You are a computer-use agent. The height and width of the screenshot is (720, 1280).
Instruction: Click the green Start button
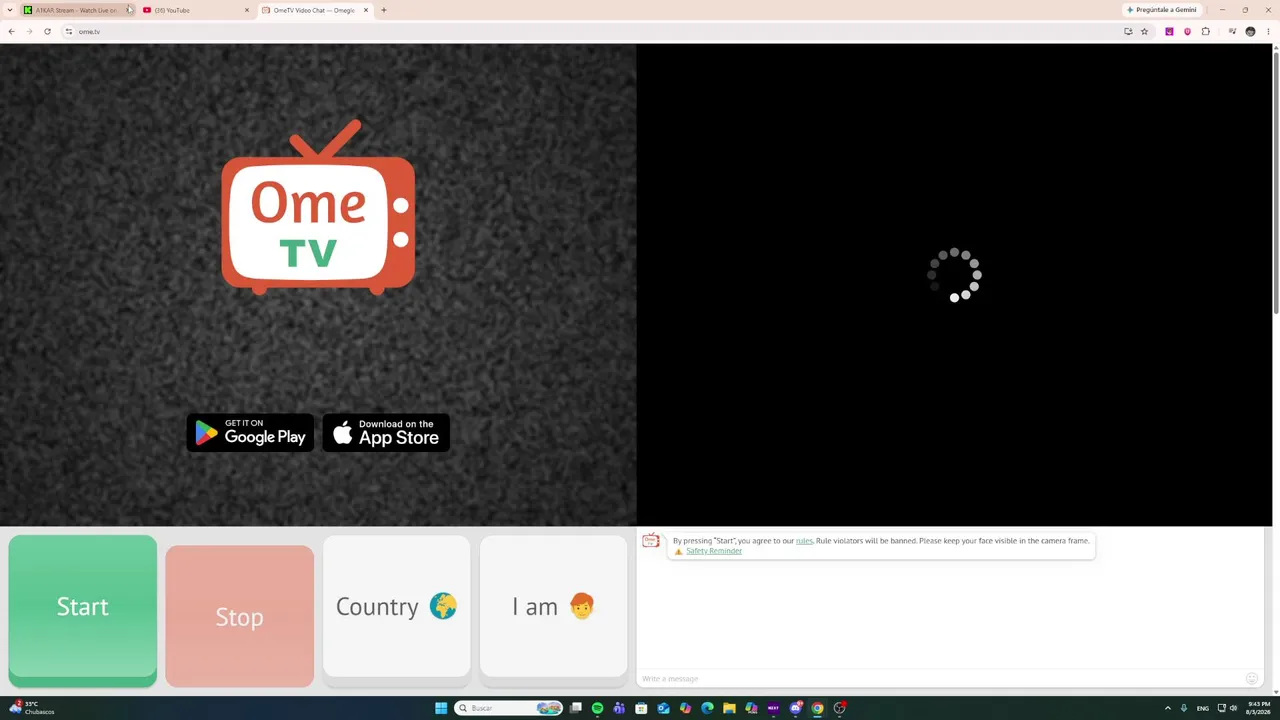pos(82,609)
